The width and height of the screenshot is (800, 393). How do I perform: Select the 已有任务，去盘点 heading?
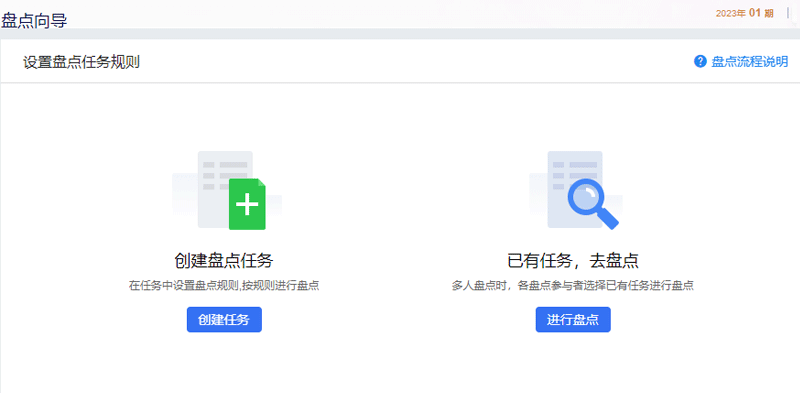tap(573, 261)
